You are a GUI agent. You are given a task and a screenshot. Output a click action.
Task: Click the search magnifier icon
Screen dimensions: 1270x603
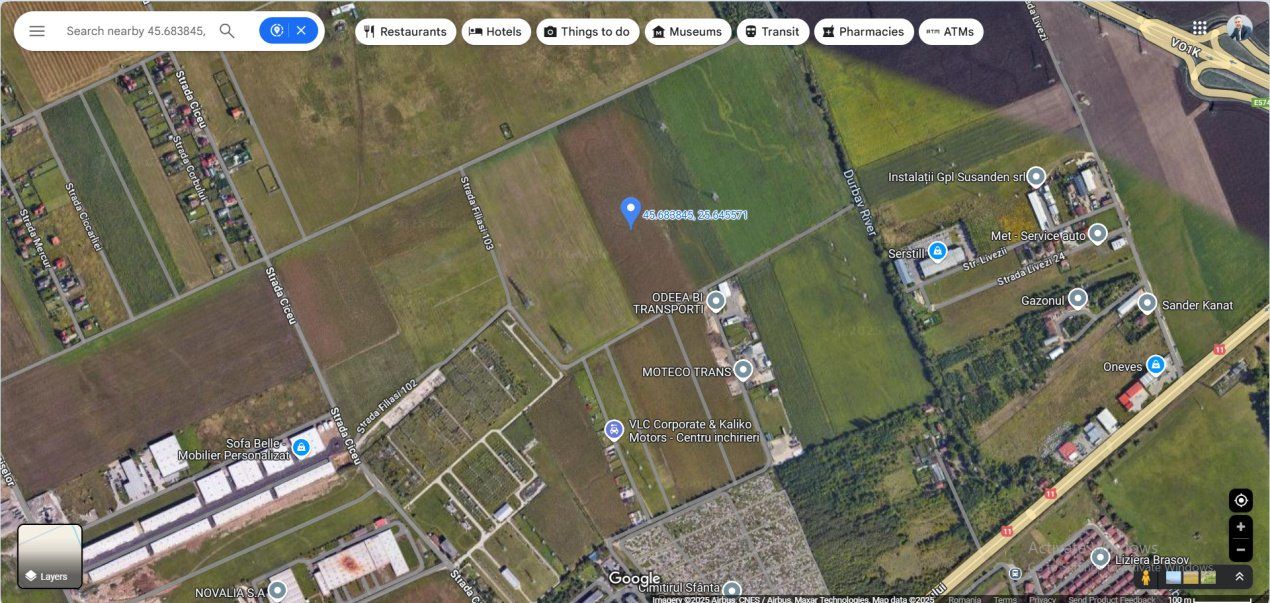(227, 31)
